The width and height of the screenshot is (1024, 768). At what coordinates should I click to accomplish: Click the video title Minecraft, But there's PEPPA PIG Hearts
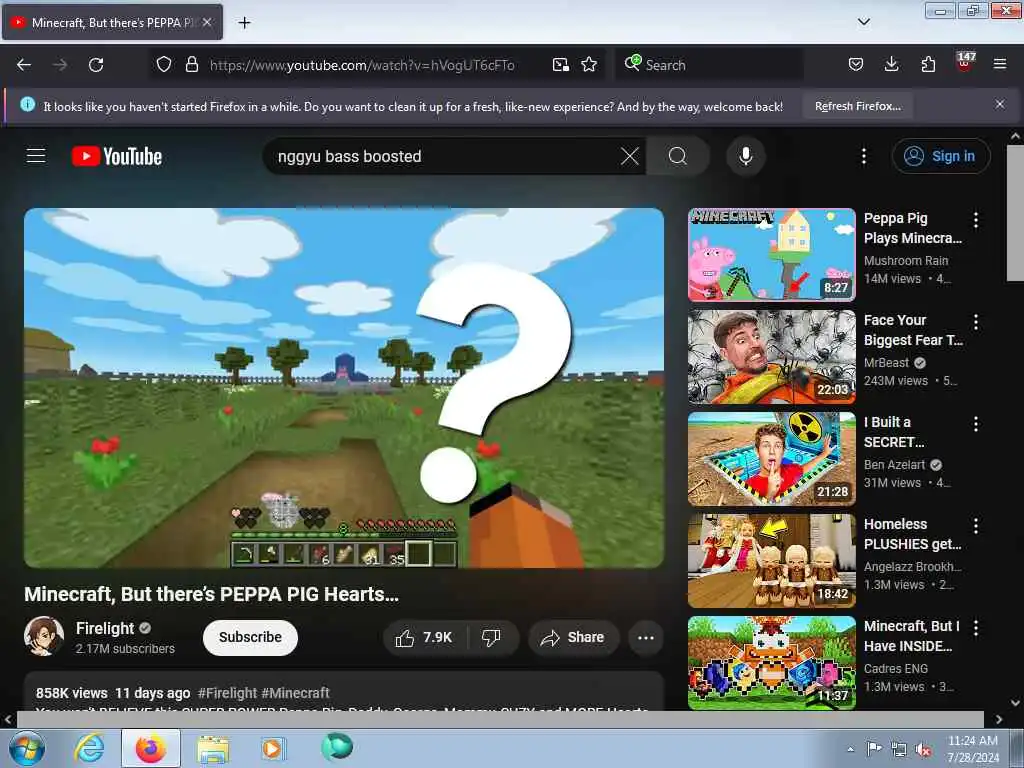tap(212, 594)
